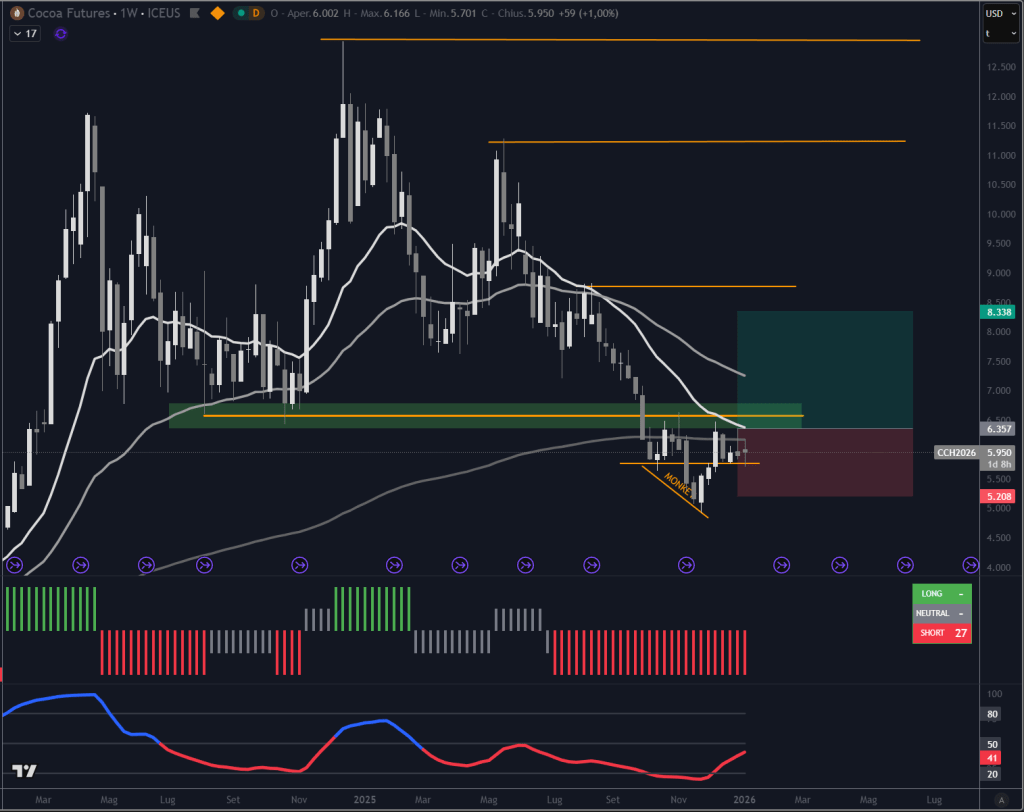Click the small chart-style icon after ICEUS

pyautogui.click(x=196, y=14)
